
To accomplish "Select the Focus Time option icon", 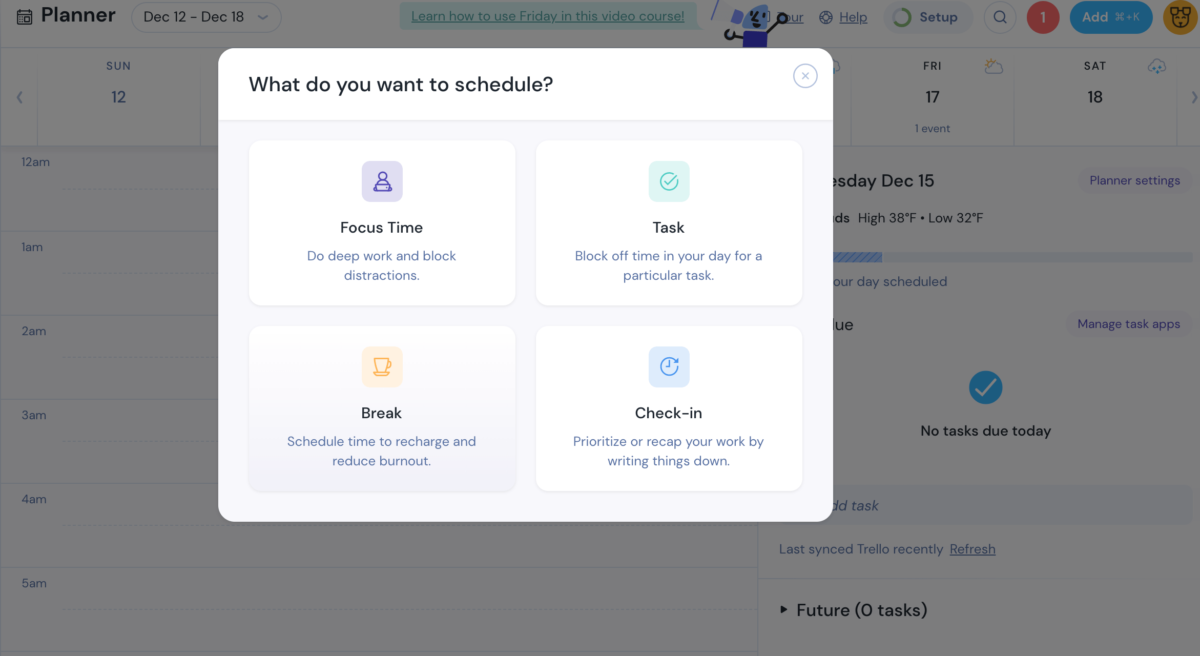I will coord(381,181).
